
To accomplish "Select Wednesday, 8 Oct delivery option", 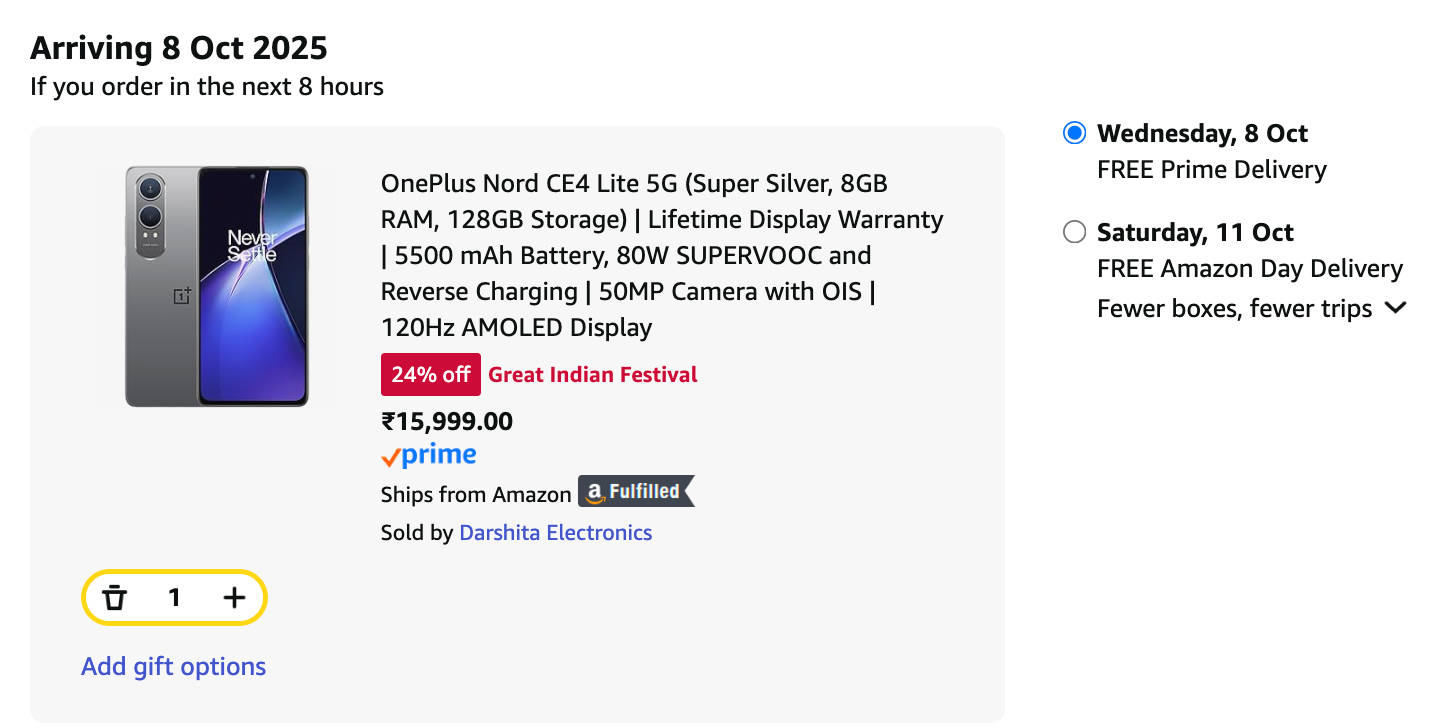I will pyautogui.click(x=1074, y=133).
